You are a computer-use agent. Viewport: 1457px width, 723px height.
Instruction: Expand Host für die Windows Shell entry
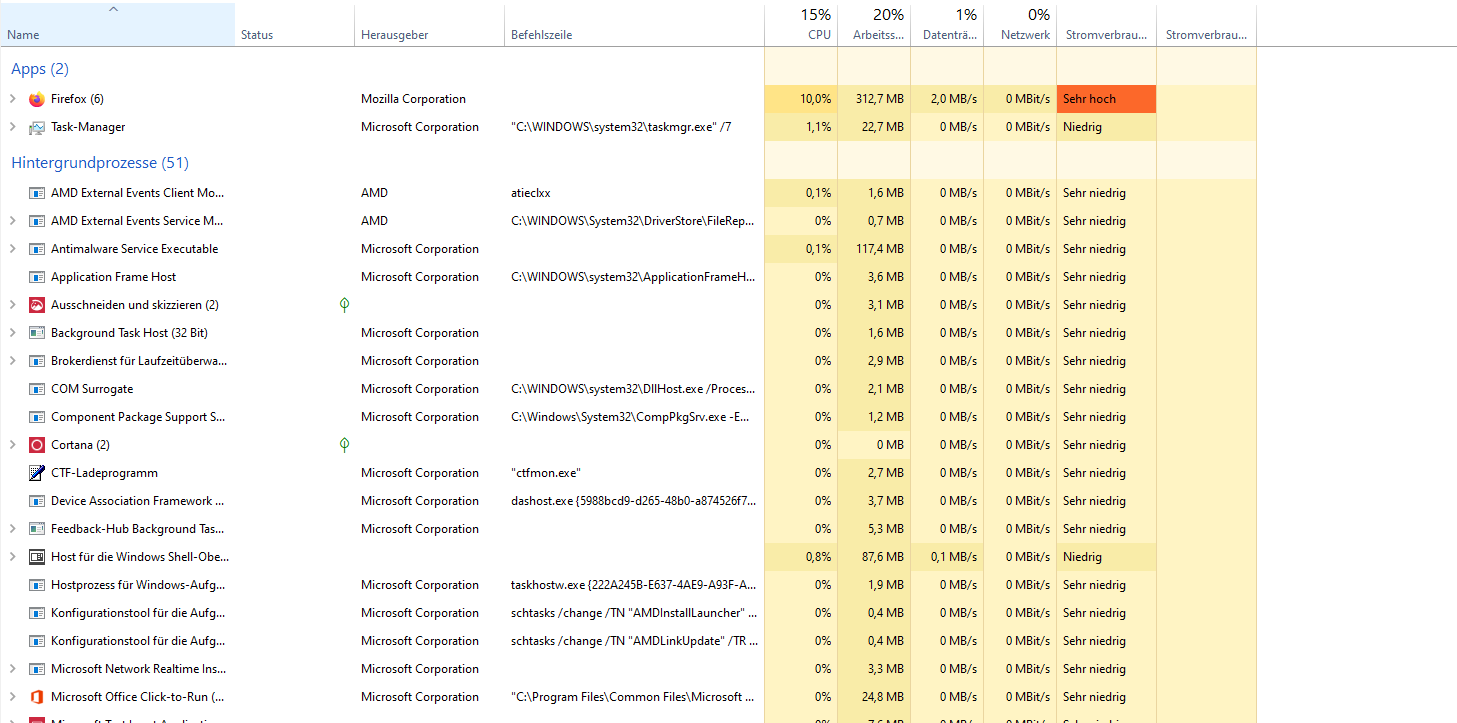tap(13, 557)
